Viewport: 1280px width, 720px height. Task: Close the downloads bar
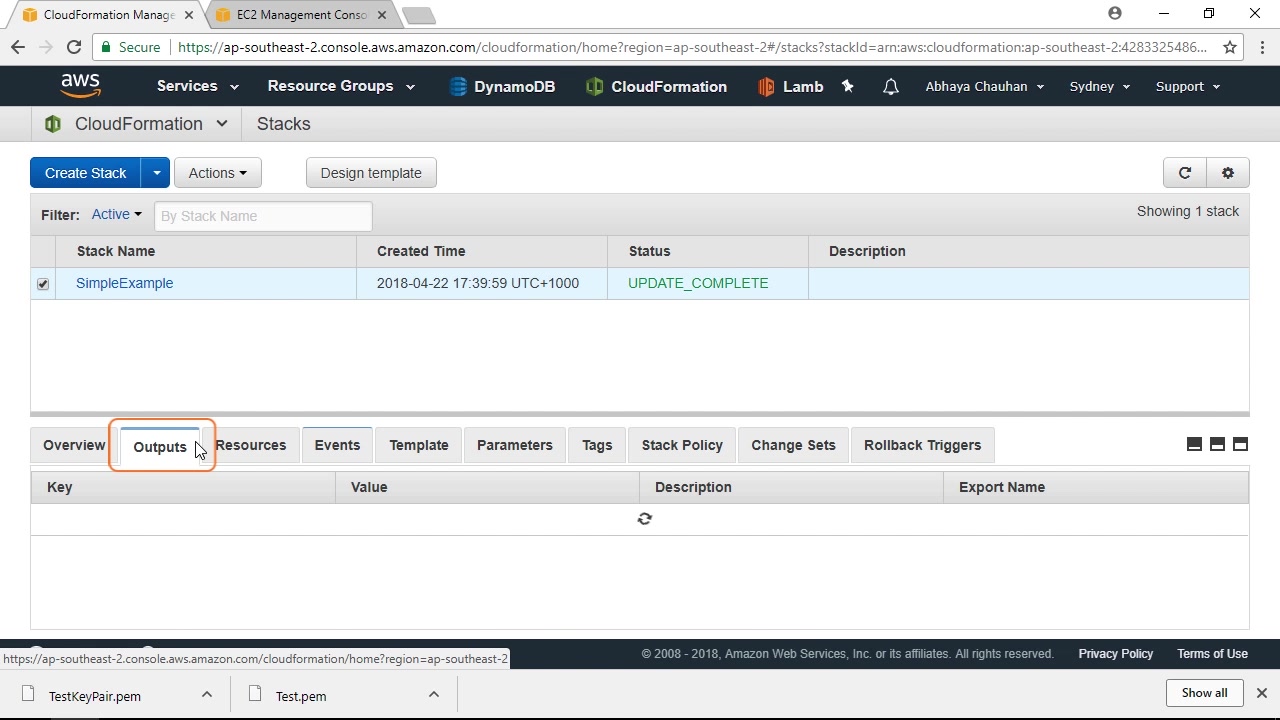tap(1262, 693)
